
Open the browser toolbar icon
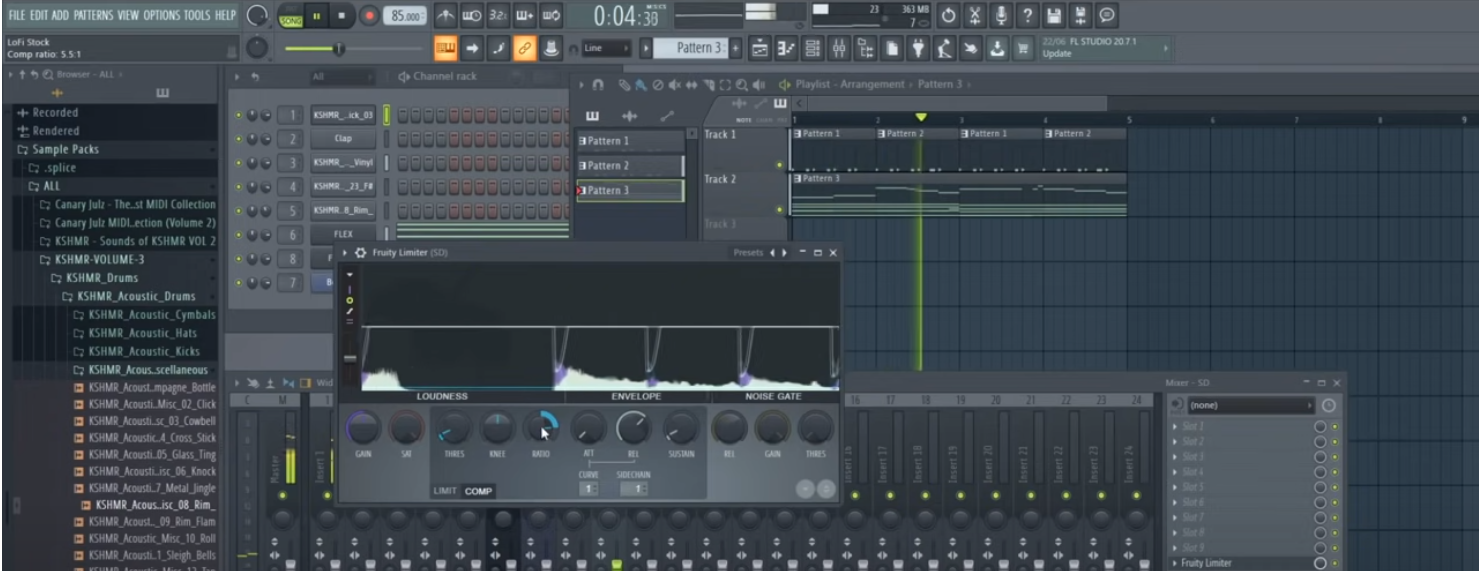coord(865,48)
